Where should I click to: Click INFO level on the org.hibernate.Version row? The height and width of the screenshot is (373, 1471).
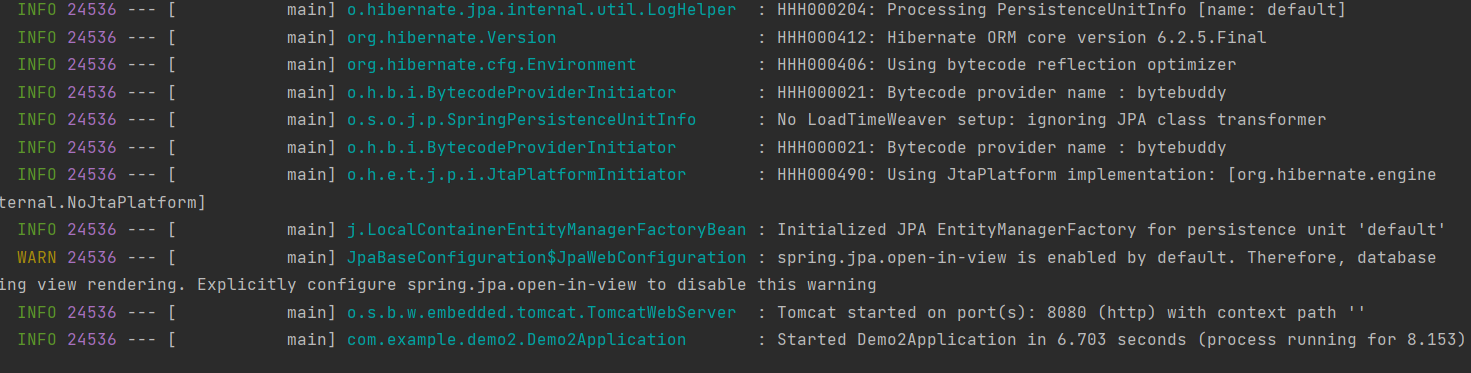37,37
